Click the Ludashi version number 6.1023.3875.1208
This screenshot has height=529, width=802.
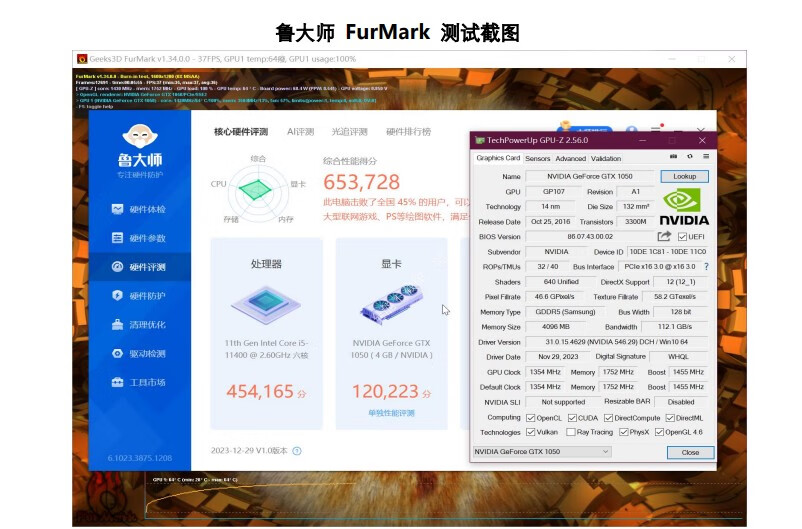click(140, 458)
